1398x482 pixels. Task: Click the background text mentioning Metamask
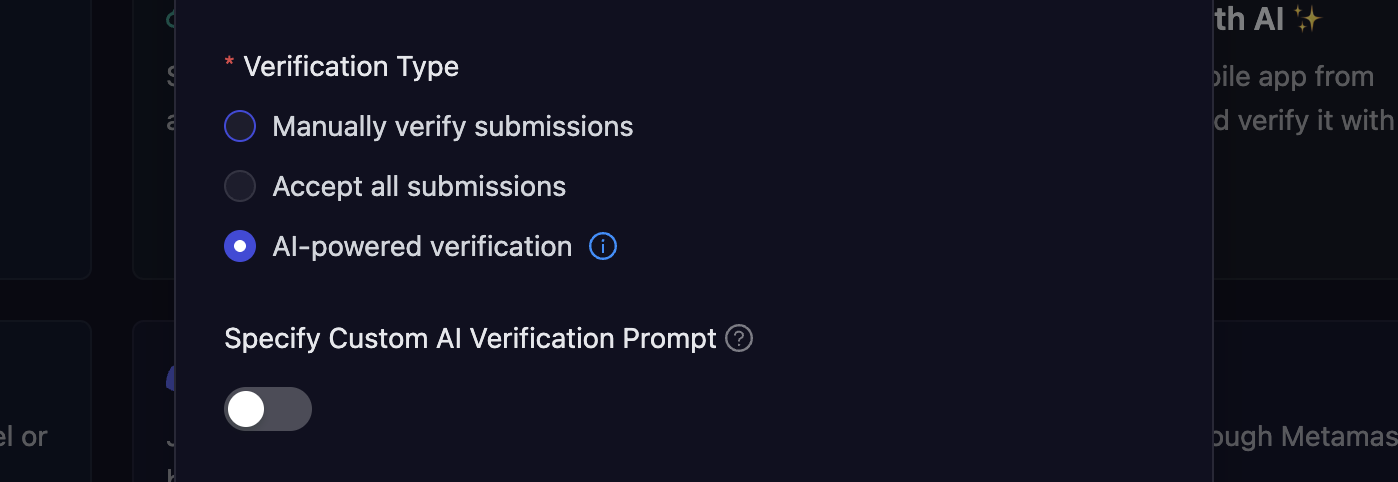click(x=1304, y=437)
